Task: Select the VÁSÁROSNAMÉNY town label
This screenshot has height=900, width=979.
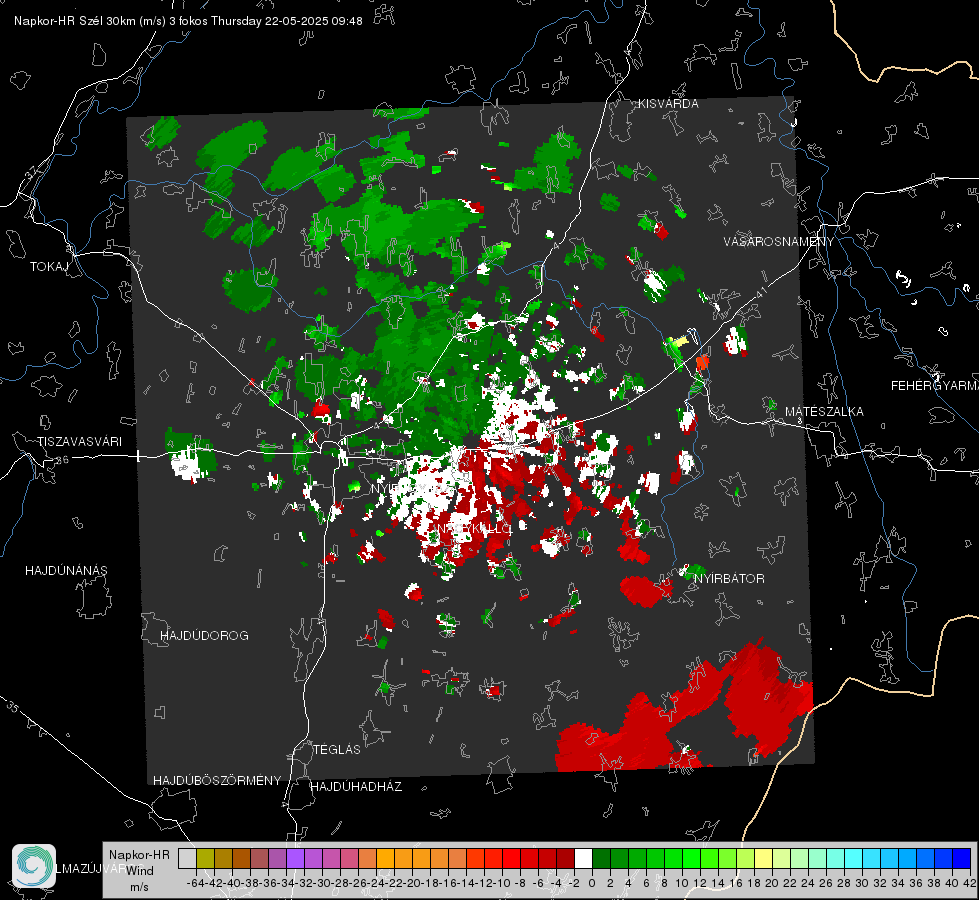Action: (x=779, y=242)
